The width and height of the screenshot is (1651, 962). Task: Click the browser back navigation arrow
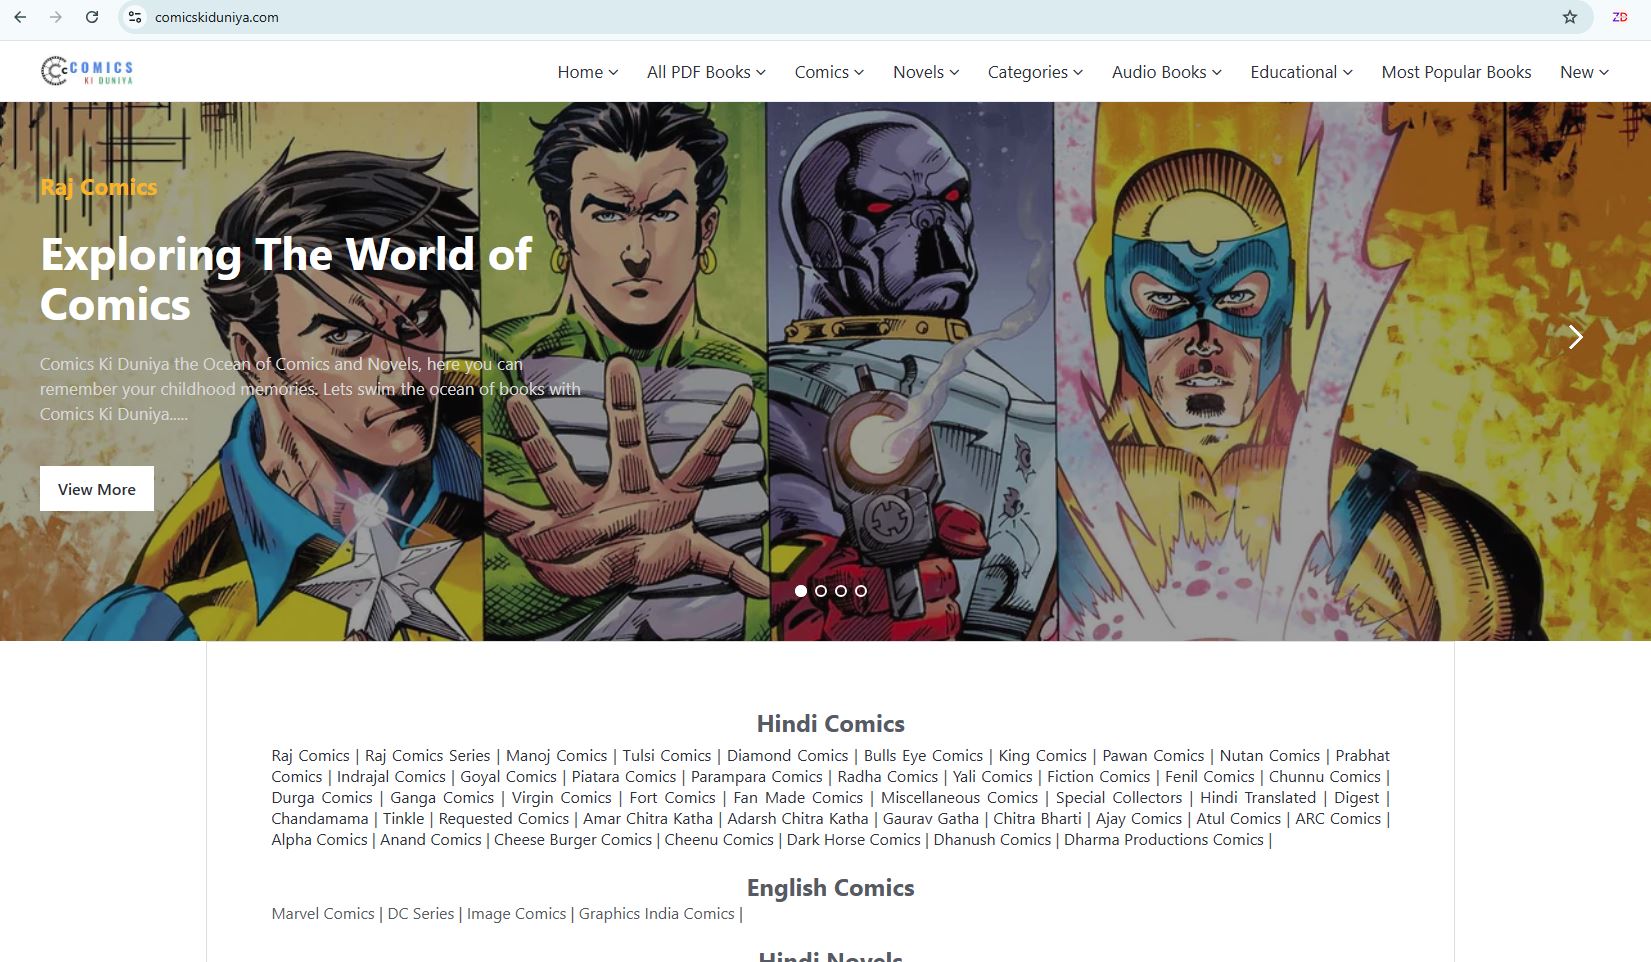coord(20,17)
